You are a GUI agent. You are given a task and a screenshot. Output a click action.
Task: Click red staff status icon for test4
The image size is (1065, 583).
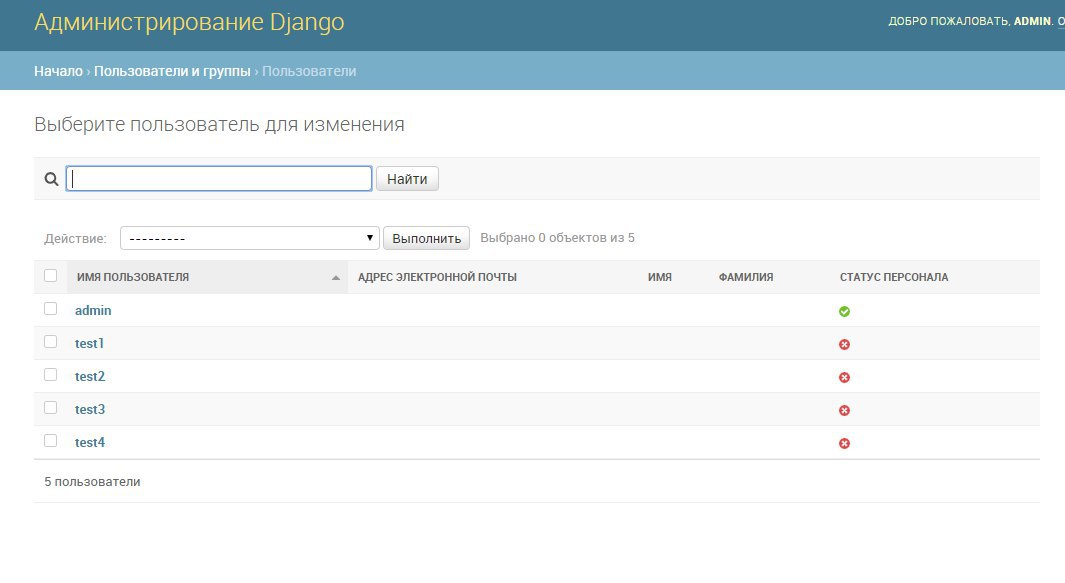click(844, 444)
